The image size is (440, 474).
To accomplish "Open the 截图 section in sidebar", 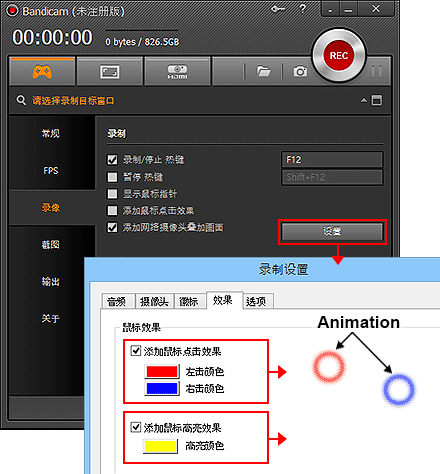I will pyautogui.click(x=51, y=245).
